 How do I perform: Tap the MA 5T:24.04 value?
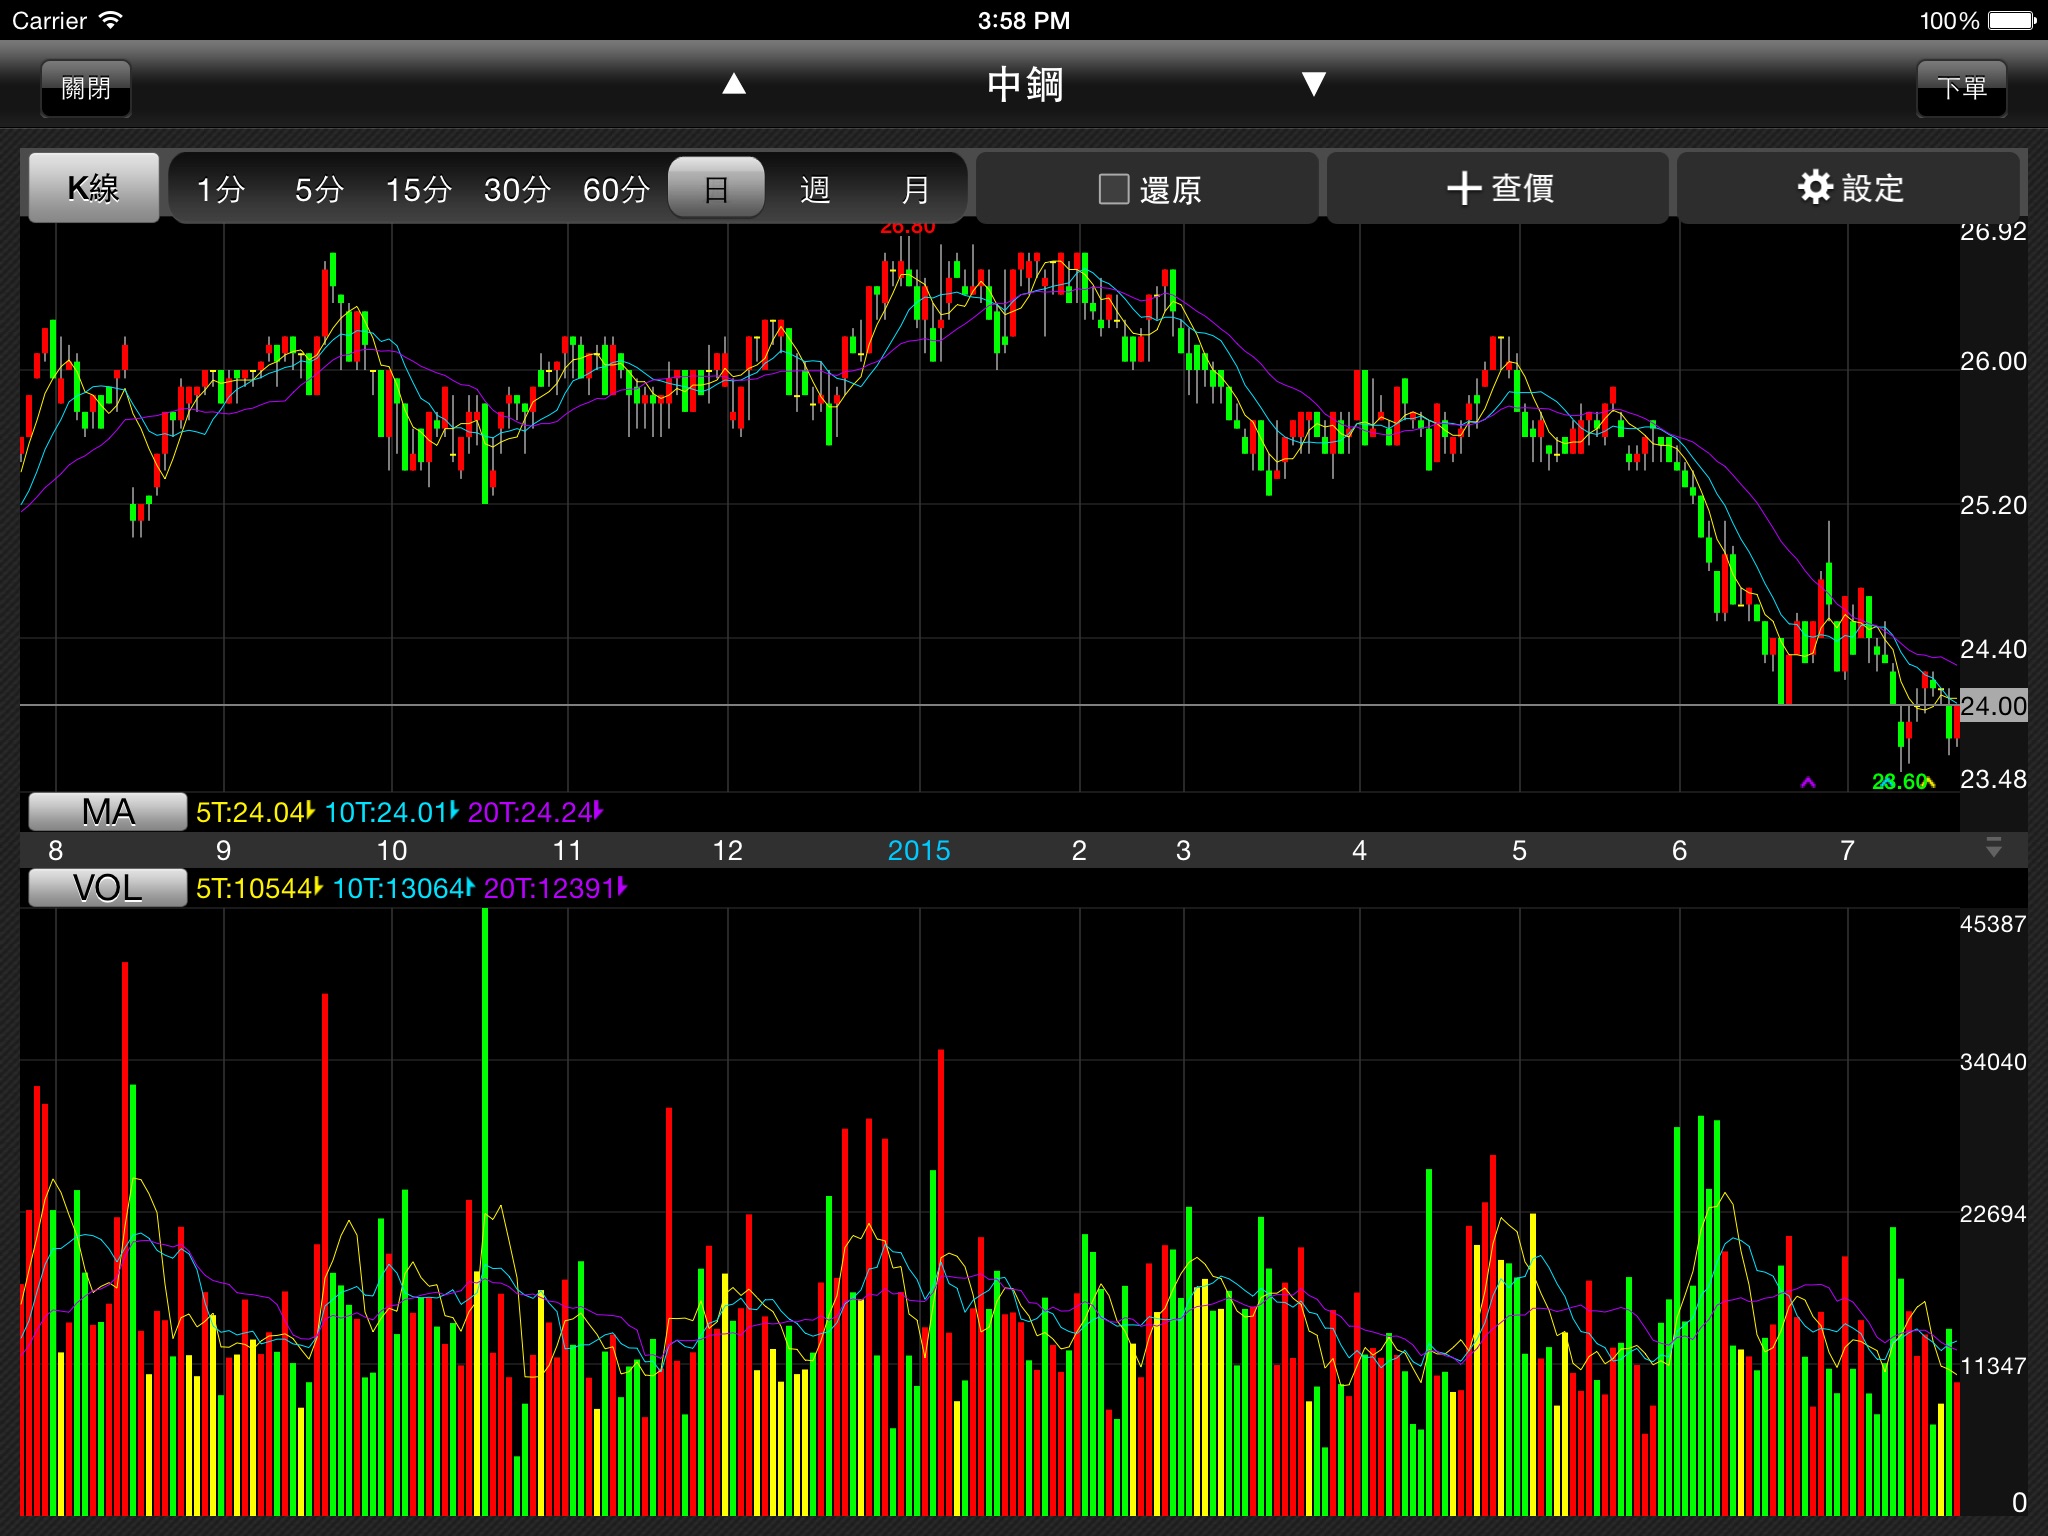coord(255,812)
